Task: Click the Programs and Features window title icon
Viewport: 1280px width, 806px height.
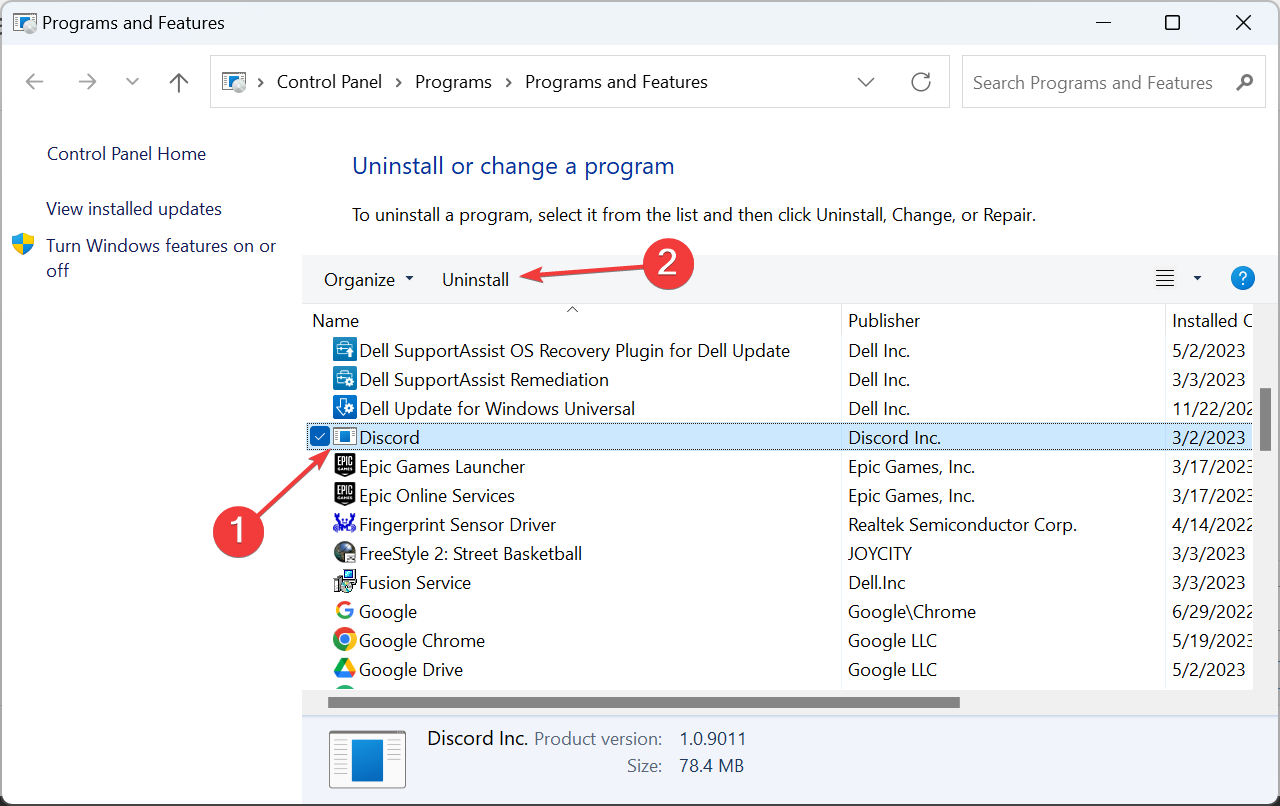Action: [25, 22]
